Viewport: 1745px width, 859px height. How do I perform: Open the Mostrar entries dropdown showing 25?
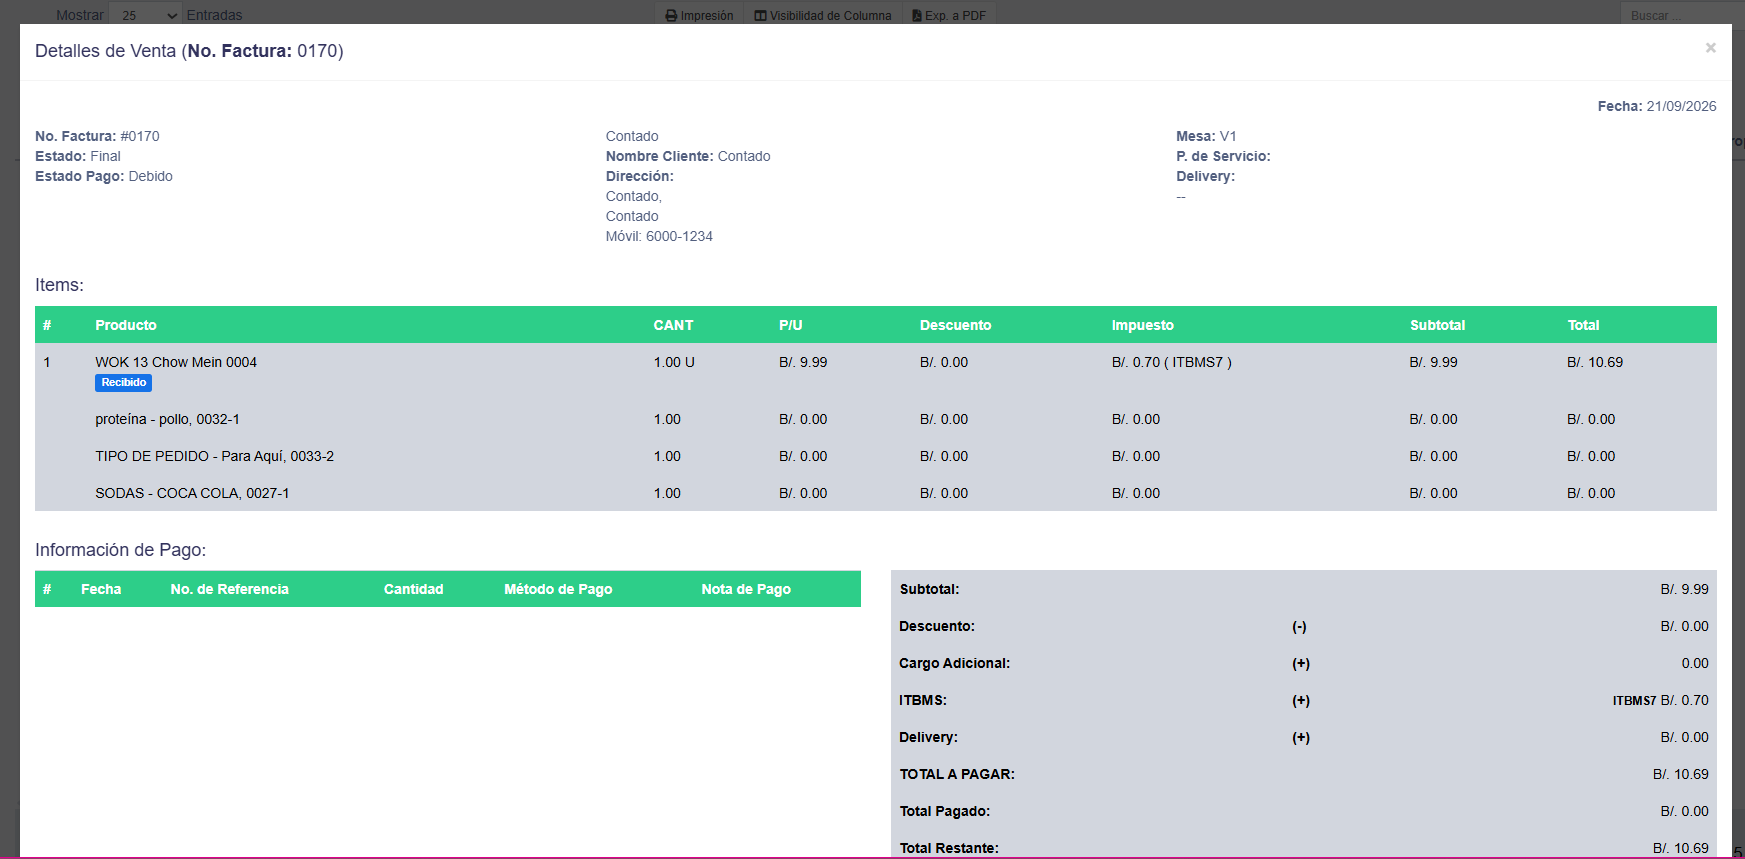coord(146,15)
